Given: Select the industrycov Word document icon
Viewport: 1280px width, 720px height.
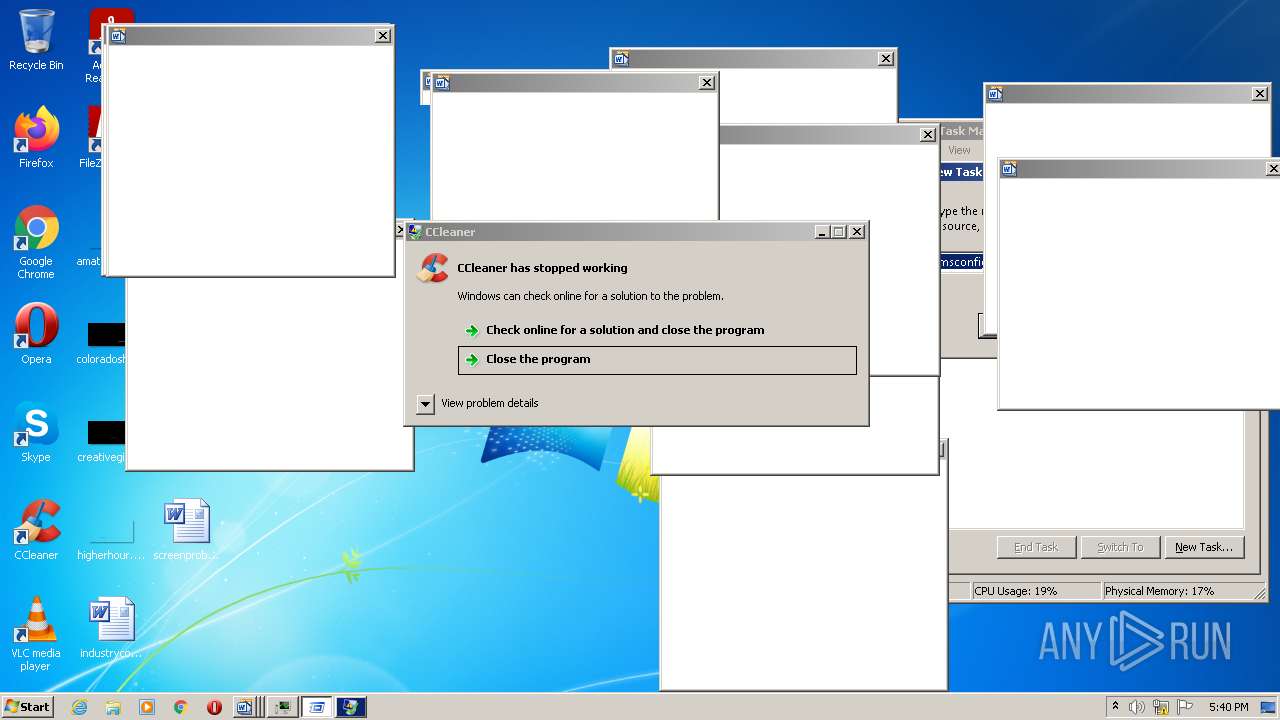Looking at the screenshot, I should [111, 628].
